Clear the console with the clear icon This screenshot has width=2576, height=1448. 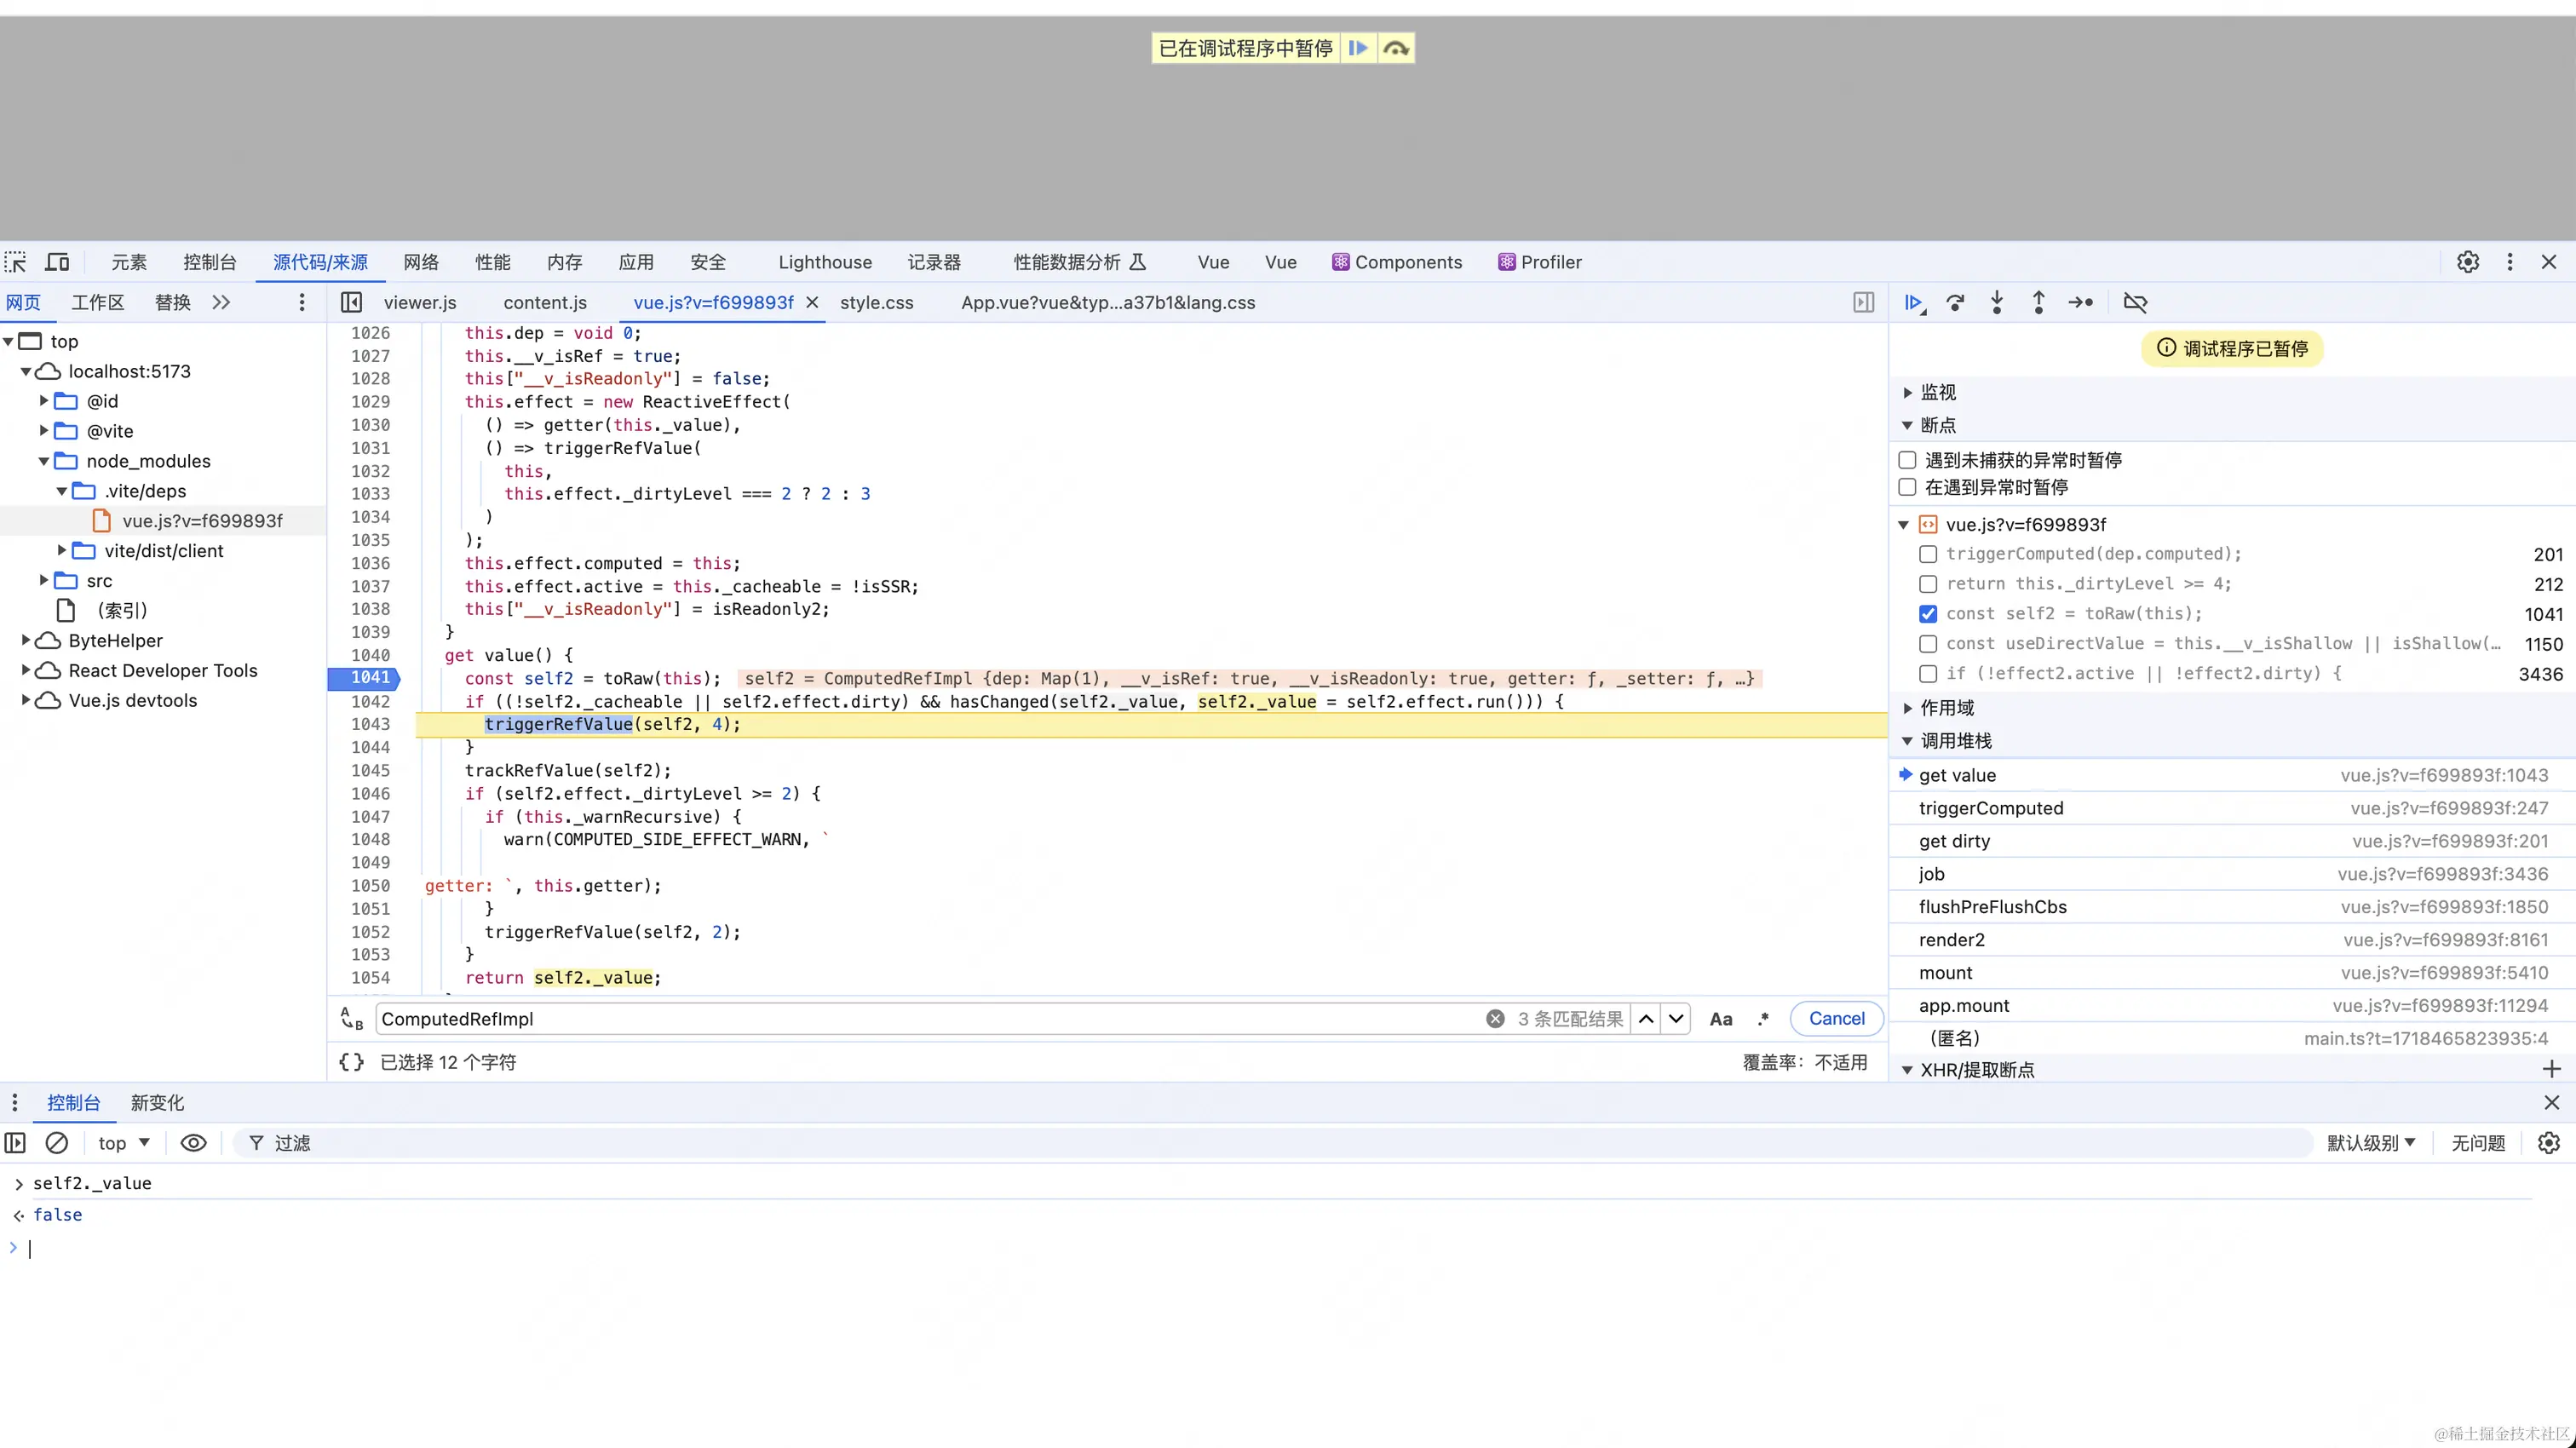[57, 1142]
